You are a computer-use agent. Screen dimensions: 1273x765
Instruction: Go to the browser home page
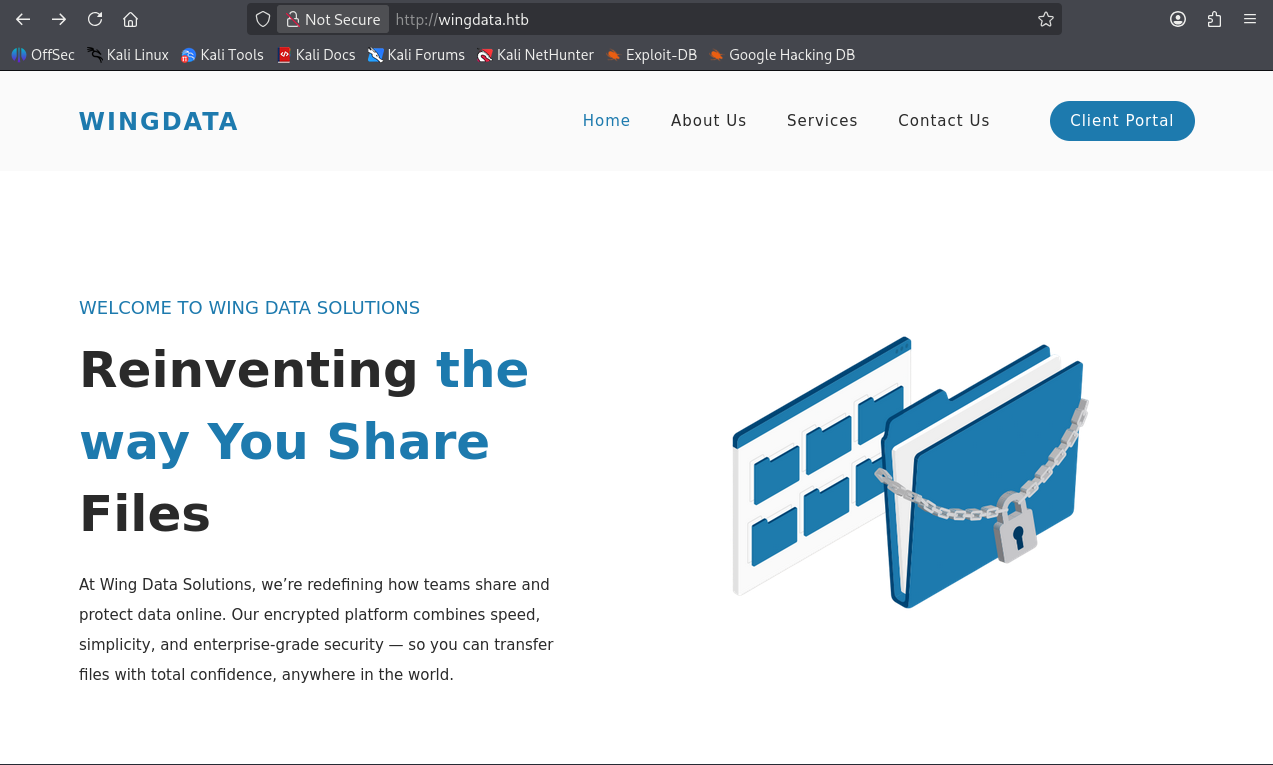coord(130,19)
